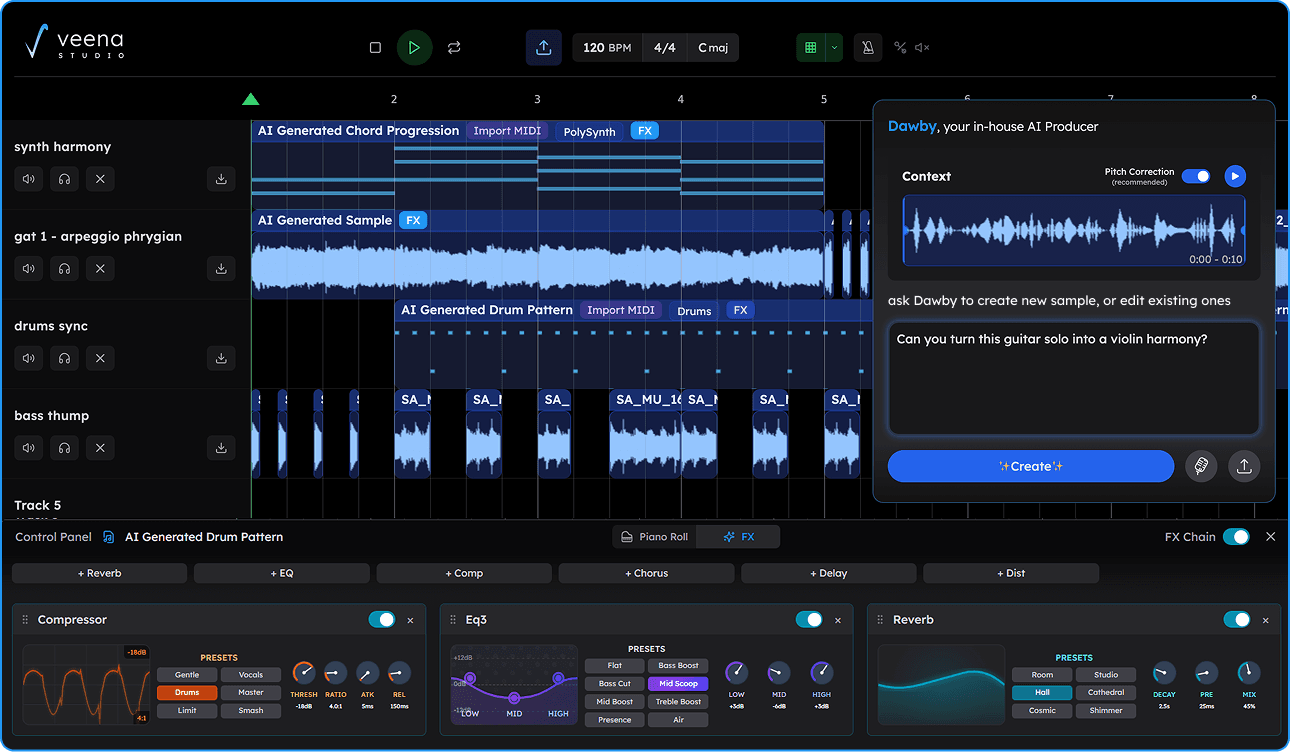Disable the Reverb effect toggle
The height and width of the screenshot is (752, 1290).
tap(1237, 620)
